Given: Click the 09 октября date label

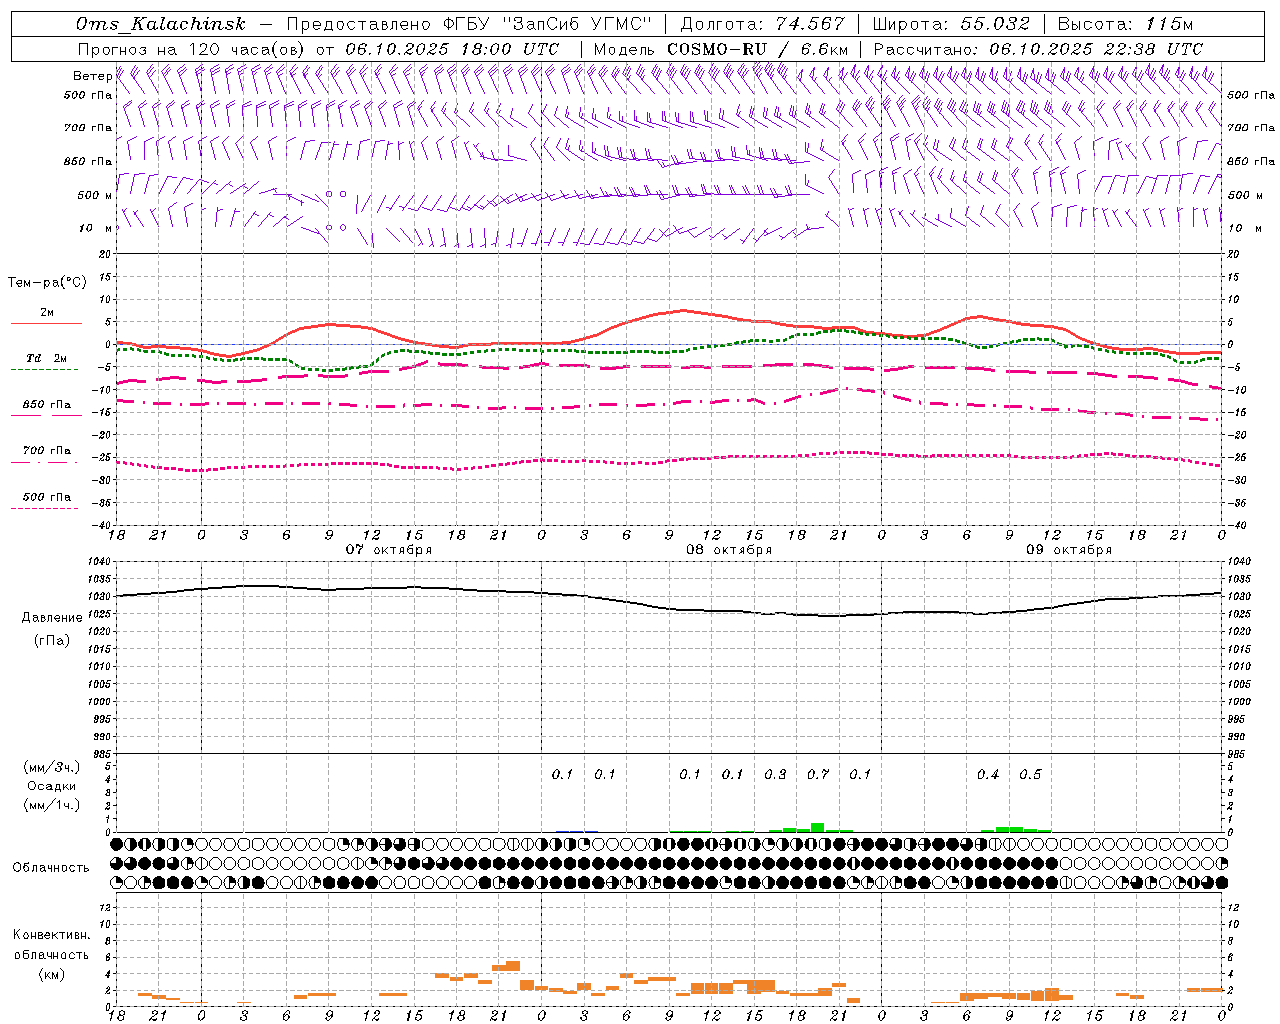Looking at the screenshot, I should [x=1069, y=550].
